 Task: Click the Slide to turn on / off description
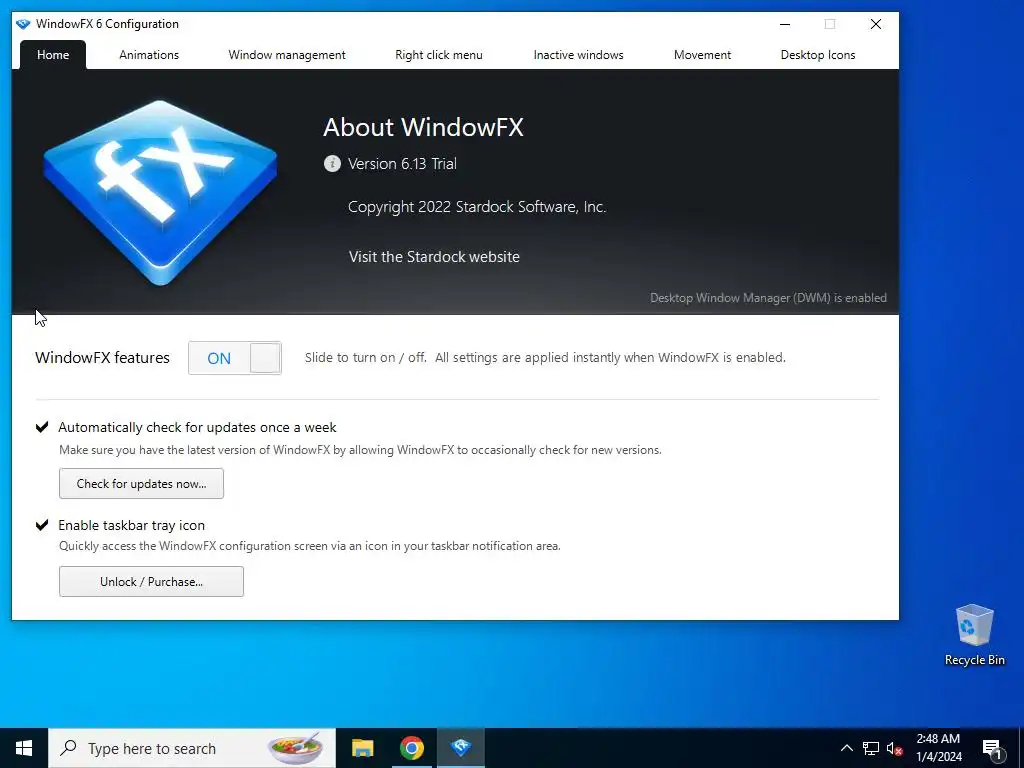545,357
